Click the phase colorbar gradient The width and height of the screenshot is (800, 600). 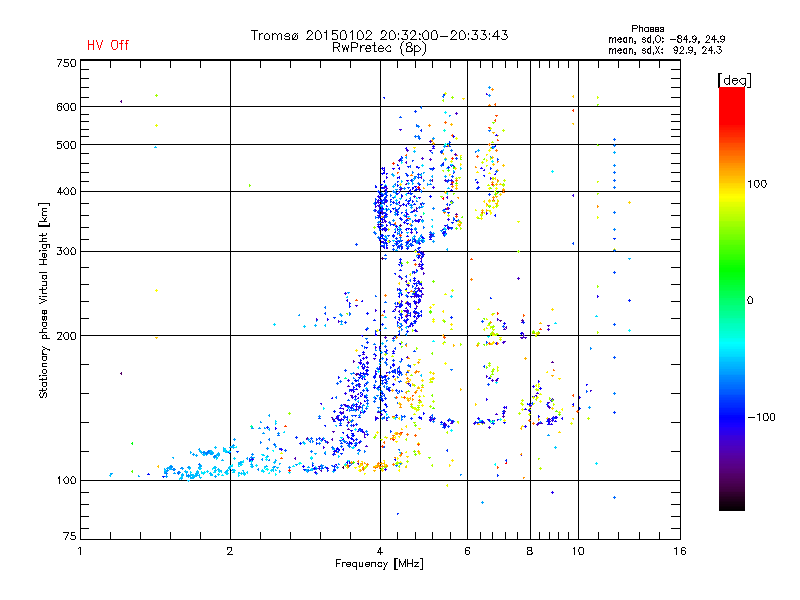pos(732,298)
